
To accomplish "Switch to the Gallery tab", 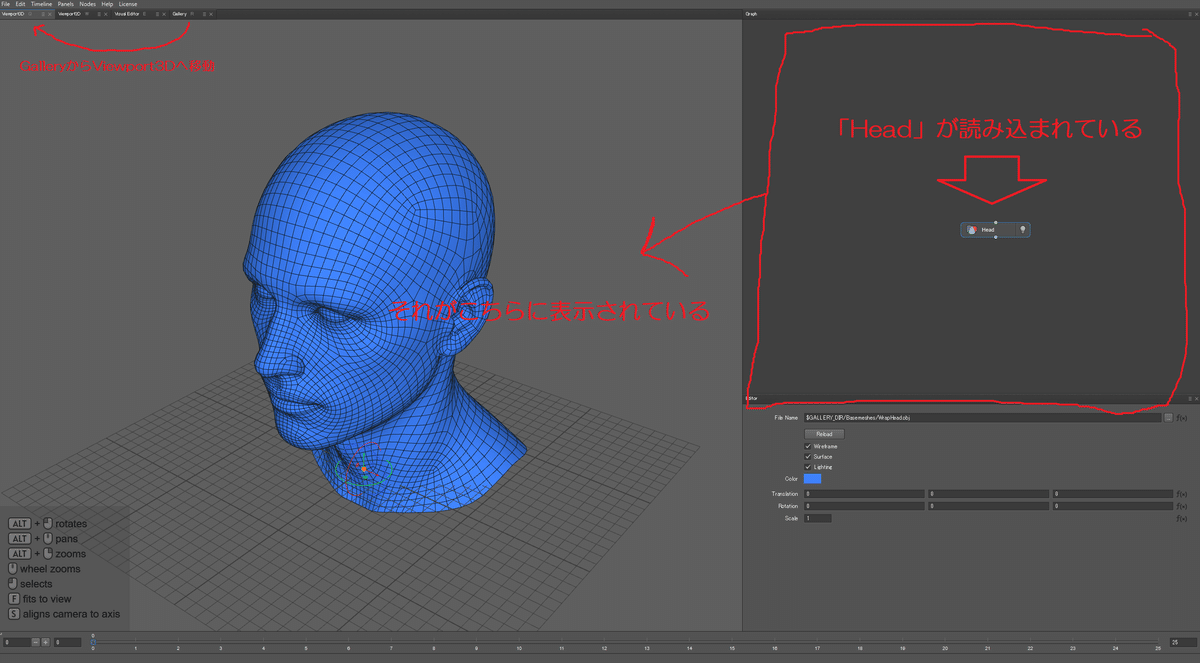I will [179, 14].
